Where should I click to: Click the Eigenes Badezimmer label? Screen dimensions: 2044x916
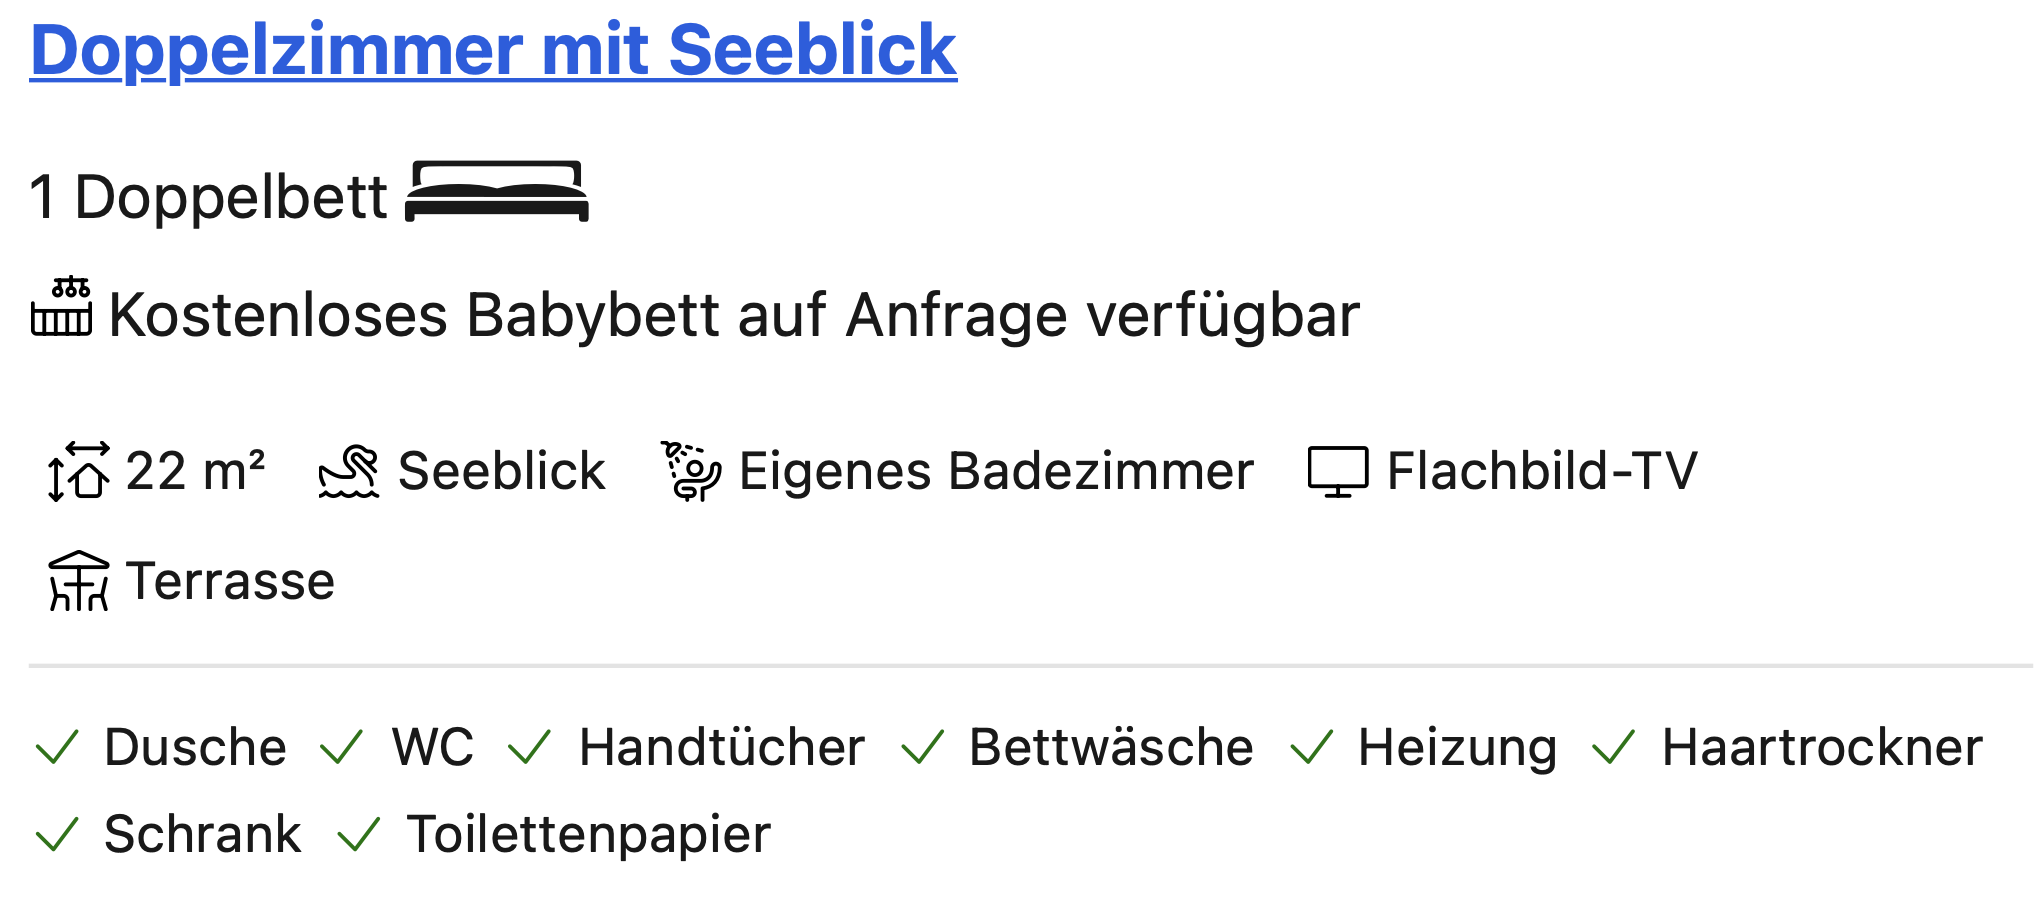pos(996,471)
